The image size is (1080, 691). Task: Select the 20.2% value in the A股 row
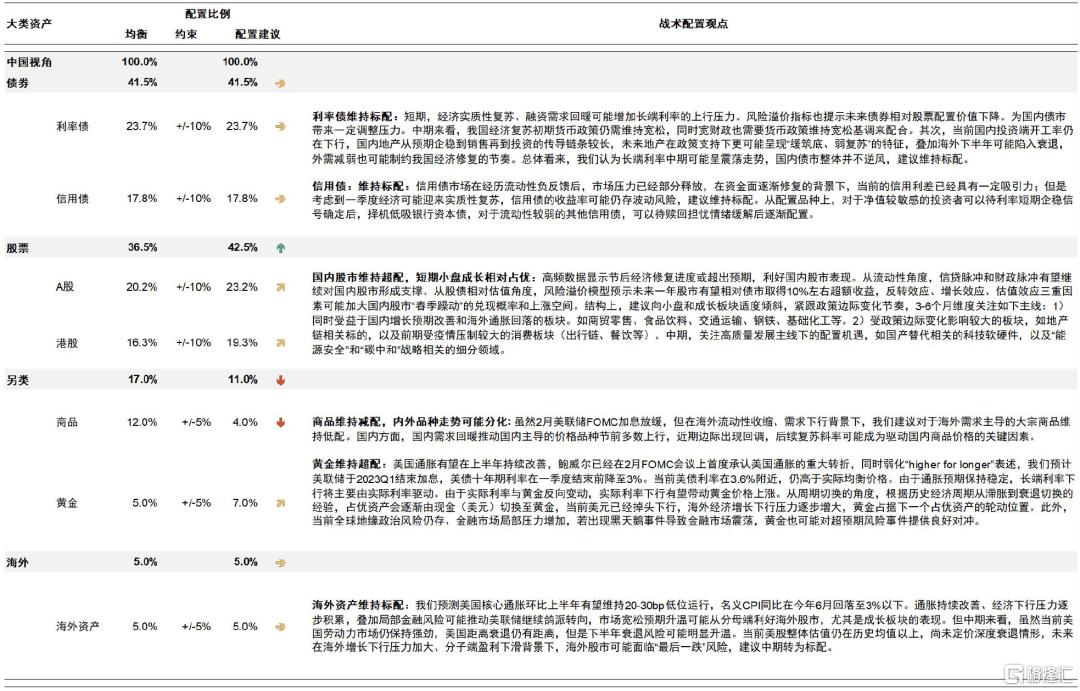(x=142, y=287)
